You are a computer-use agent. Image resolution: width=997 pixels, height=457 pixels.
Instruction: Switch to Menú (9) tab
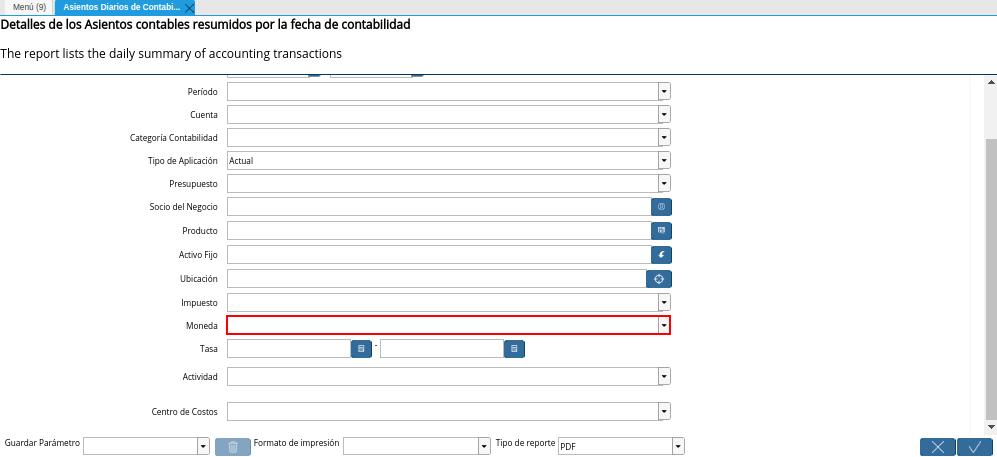29,8
